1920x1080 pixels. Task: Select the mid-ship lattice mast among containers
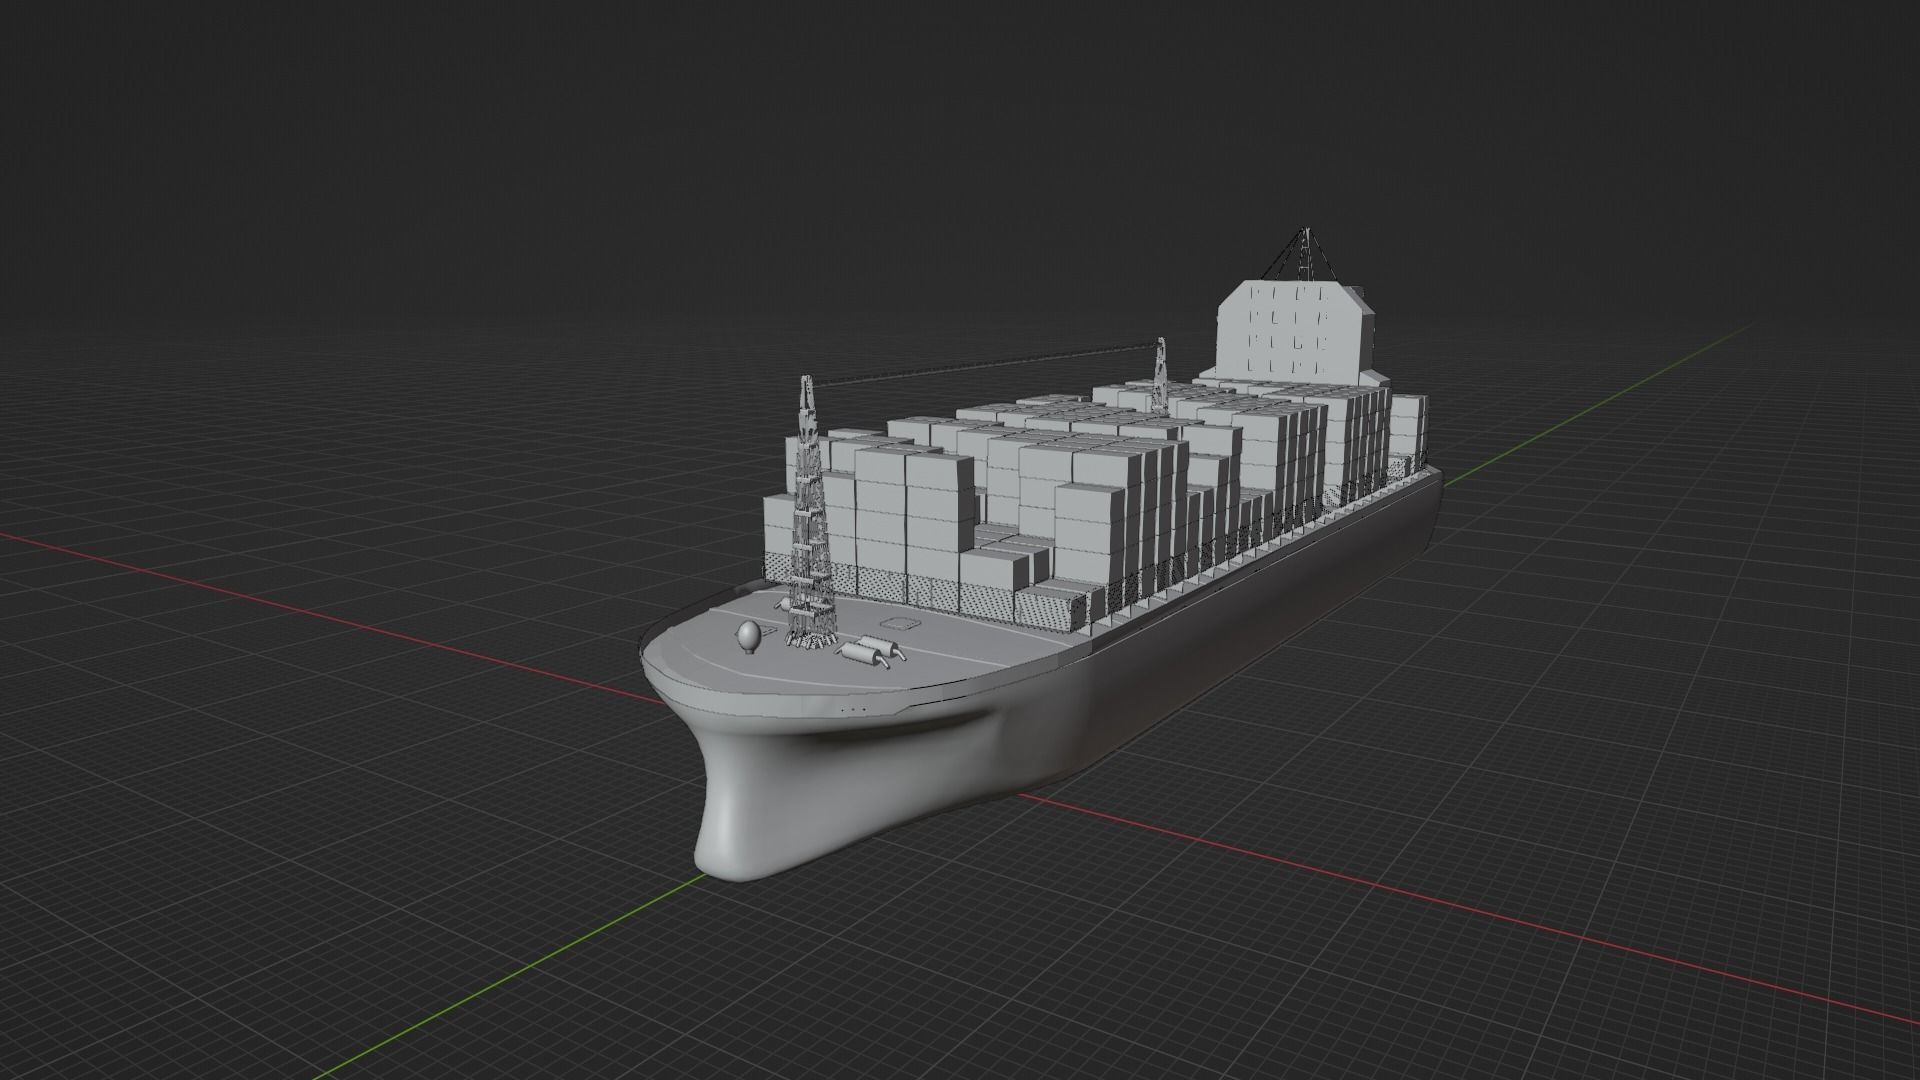1160,374
